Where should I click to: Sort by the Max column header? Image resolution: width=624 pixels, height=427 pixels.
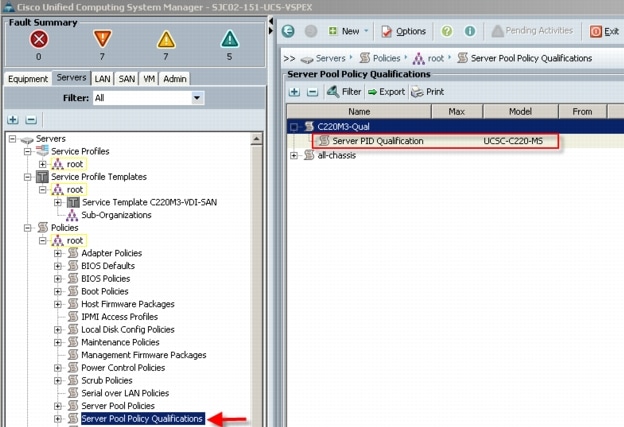pos(457,112)
